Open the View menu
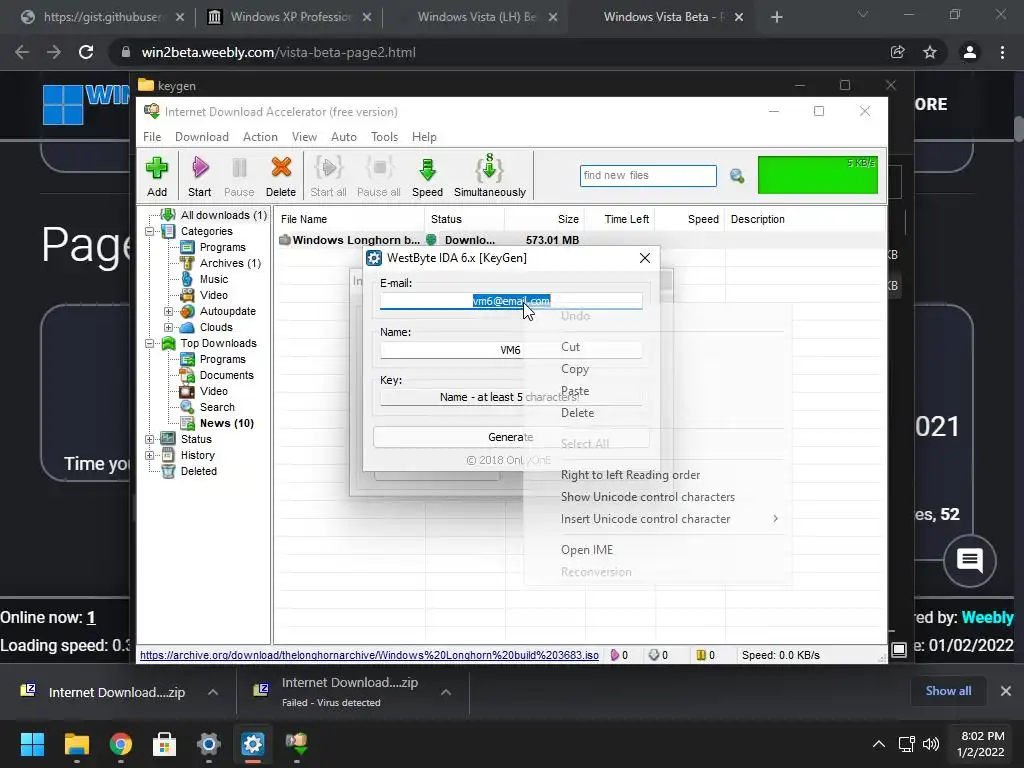This screenshot has width=1024, height=768. (304, 136)
